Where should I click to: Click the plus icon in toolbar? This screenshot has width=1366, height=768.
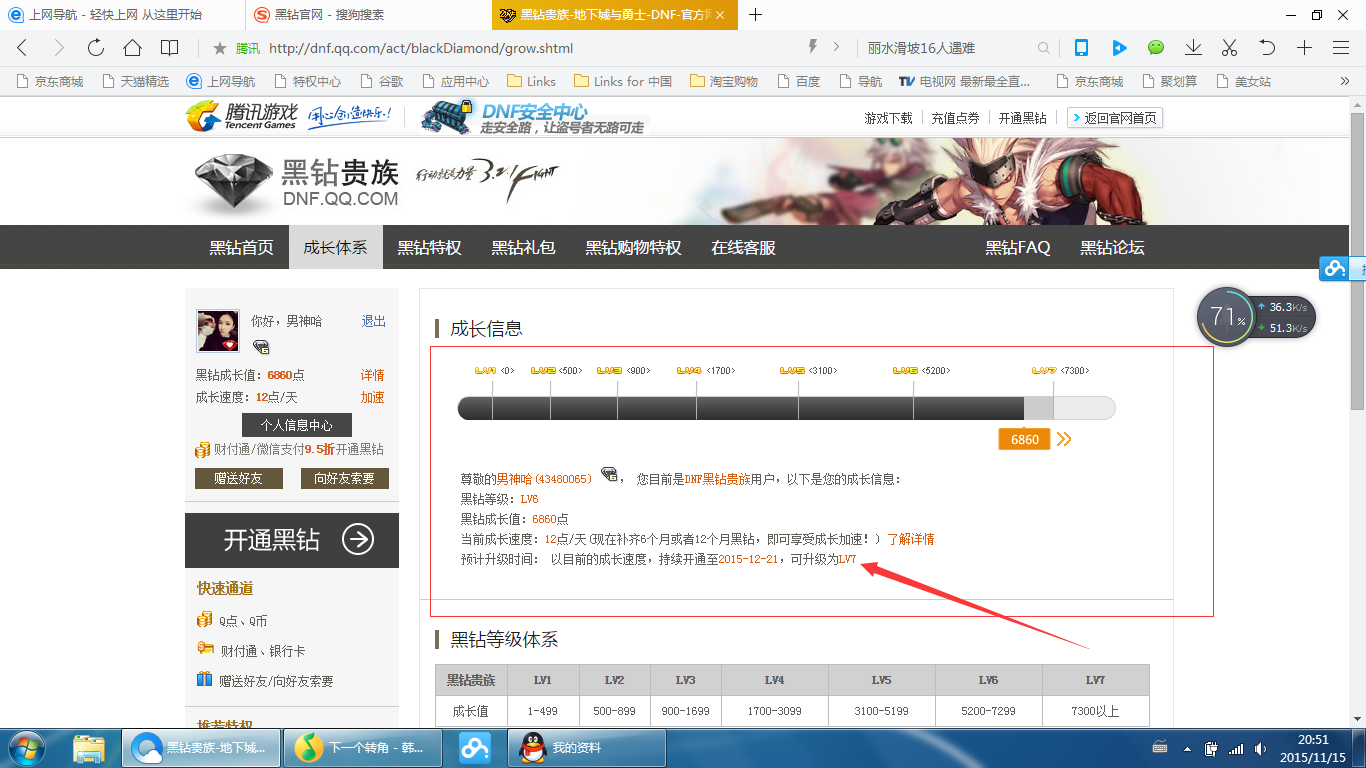tap(1304, 47)
